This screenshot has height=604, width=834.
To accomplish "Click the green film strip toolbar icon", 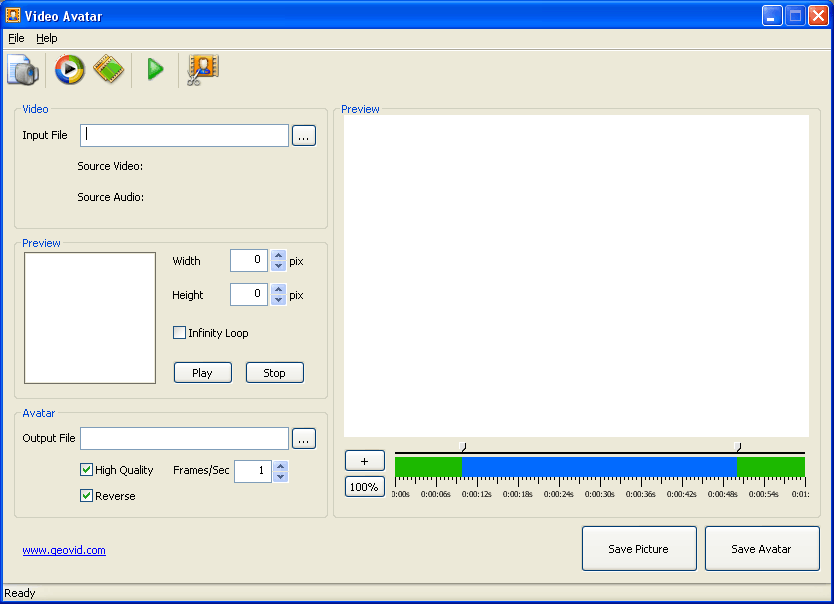I will 109,69.
